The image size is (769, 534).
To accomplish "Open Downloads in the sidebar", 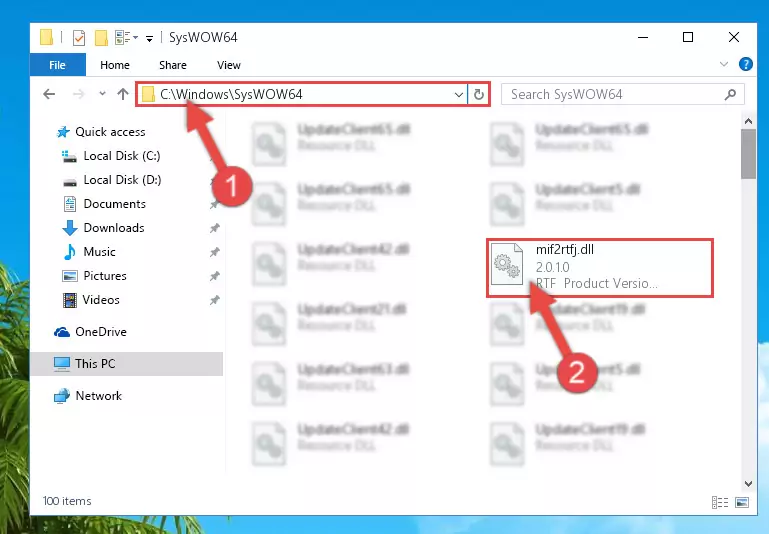I will click(114, 228).
